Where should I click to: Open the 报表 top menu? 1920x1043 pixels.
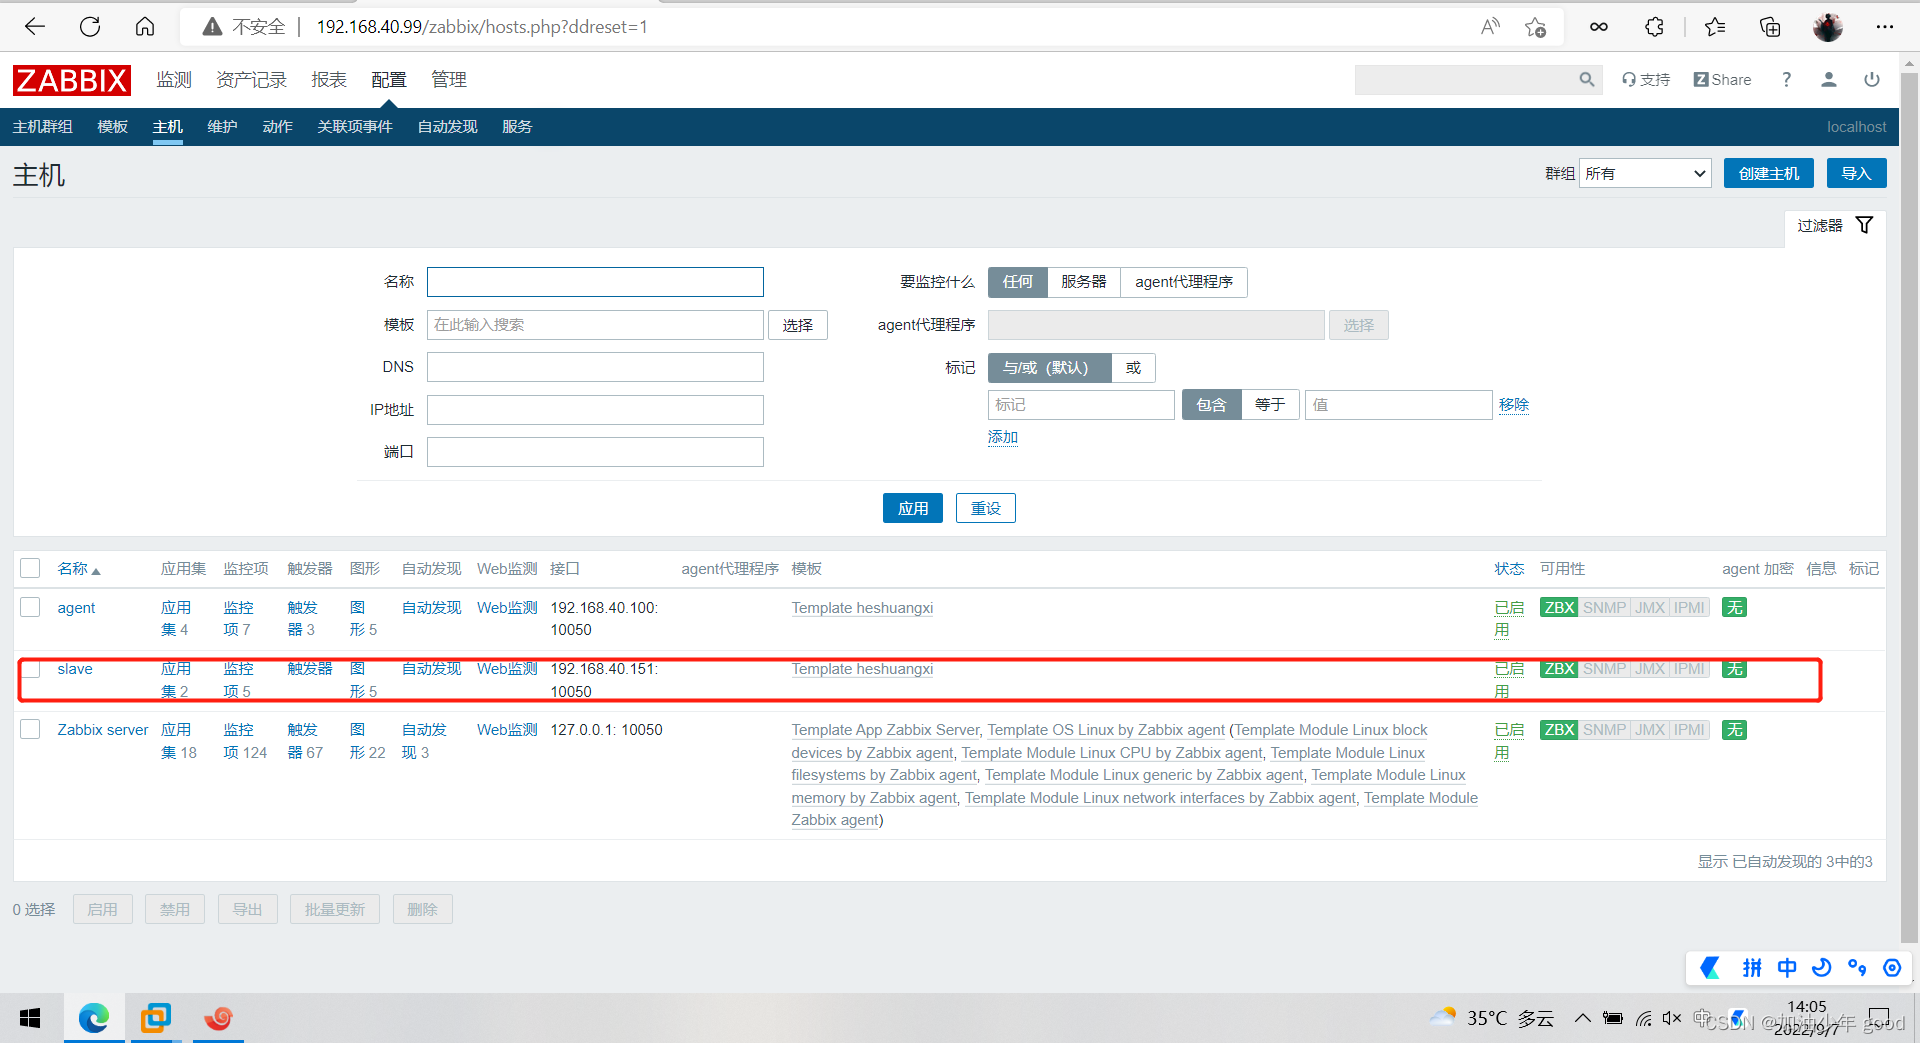(x=328, y=80)
